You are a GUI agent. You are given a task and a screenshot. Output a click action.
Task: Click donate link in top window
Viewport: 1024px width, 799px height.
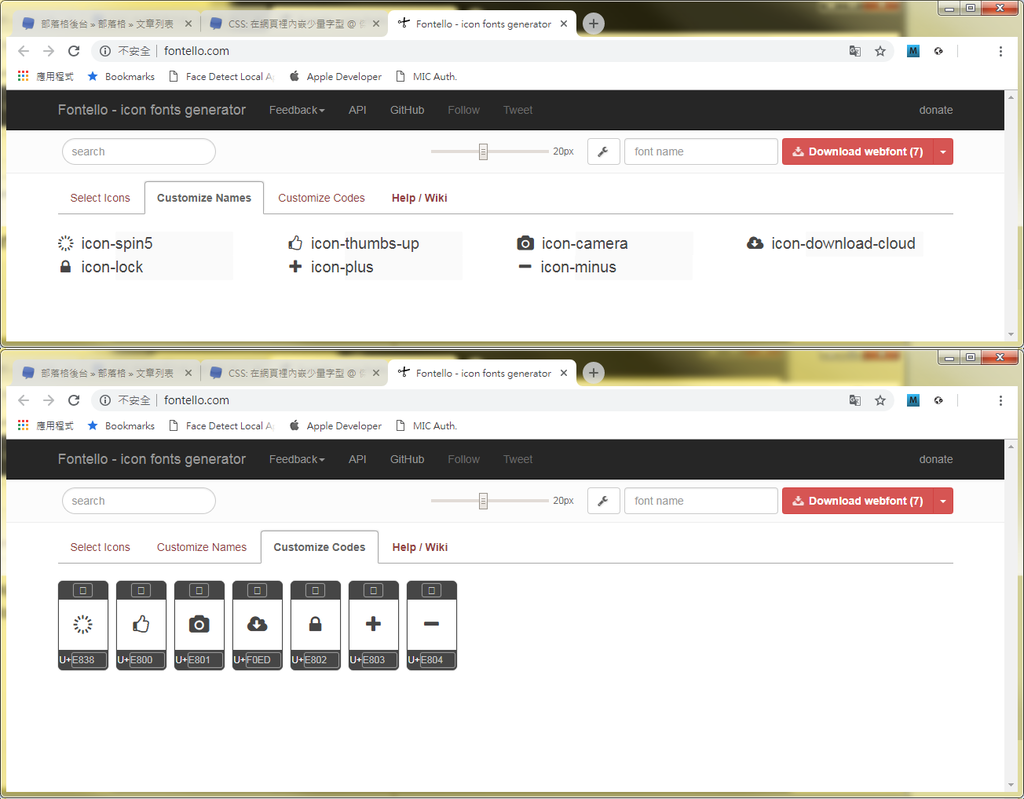[936, 110]
